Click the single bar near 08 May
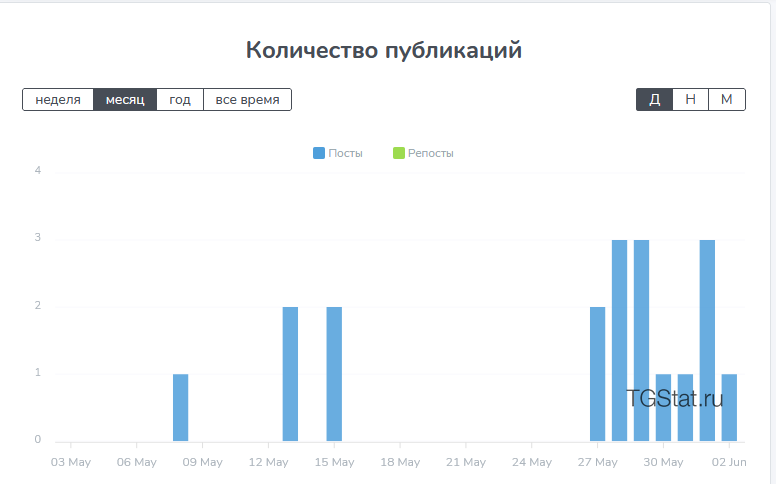The height and width of the screenshot is (484, 776). (x=180, y=407)
